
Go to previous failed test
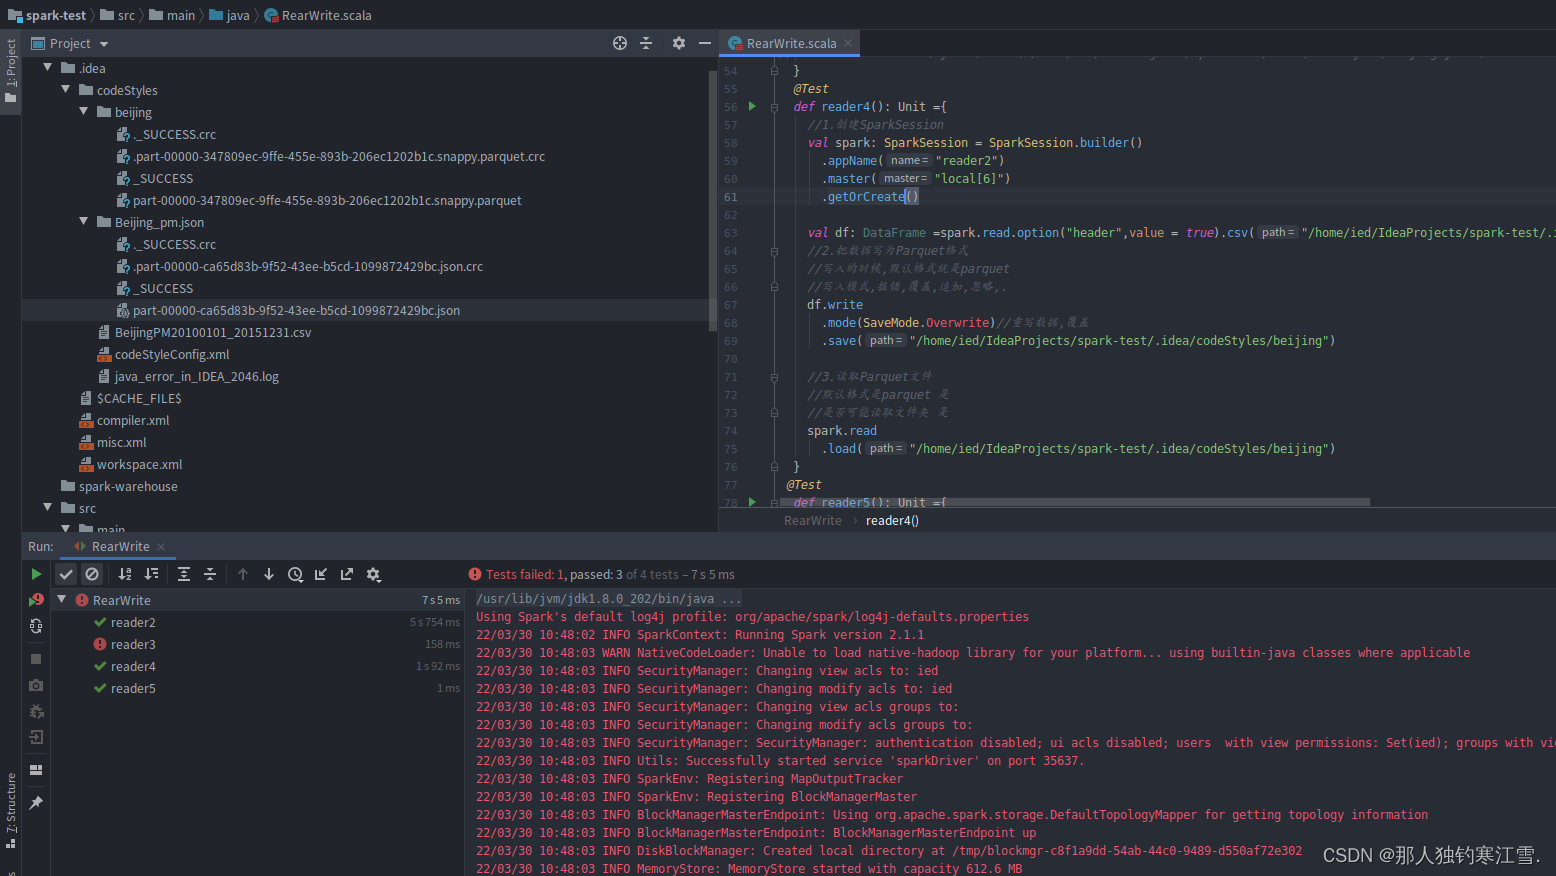[x=243, y=574]
